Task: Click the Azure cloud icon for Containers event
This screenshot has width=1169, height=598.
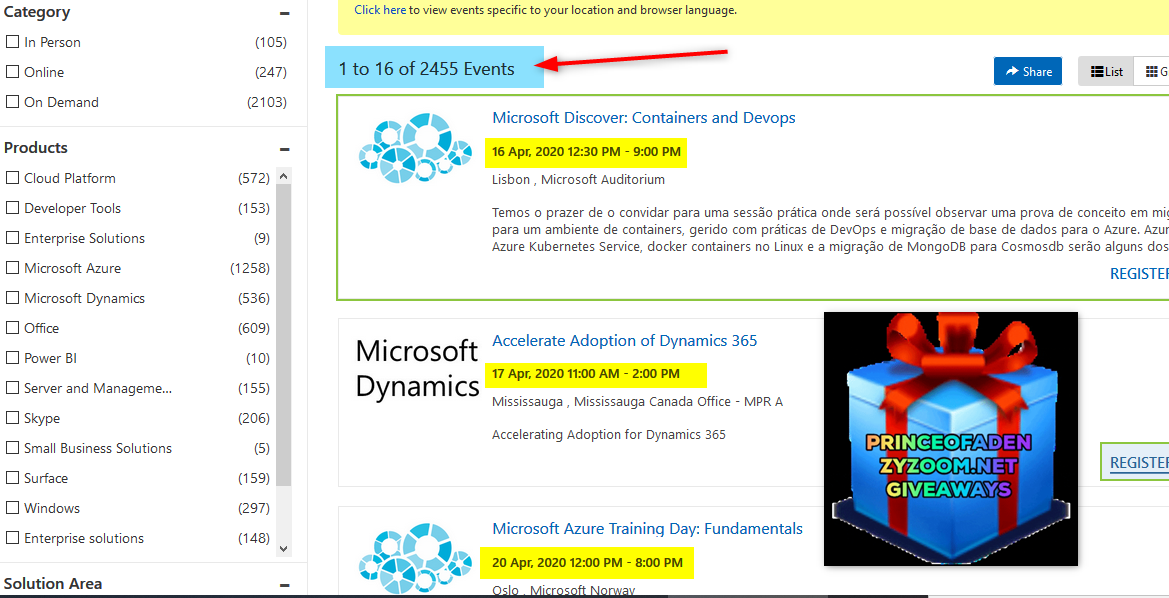Action: [415, 147]
